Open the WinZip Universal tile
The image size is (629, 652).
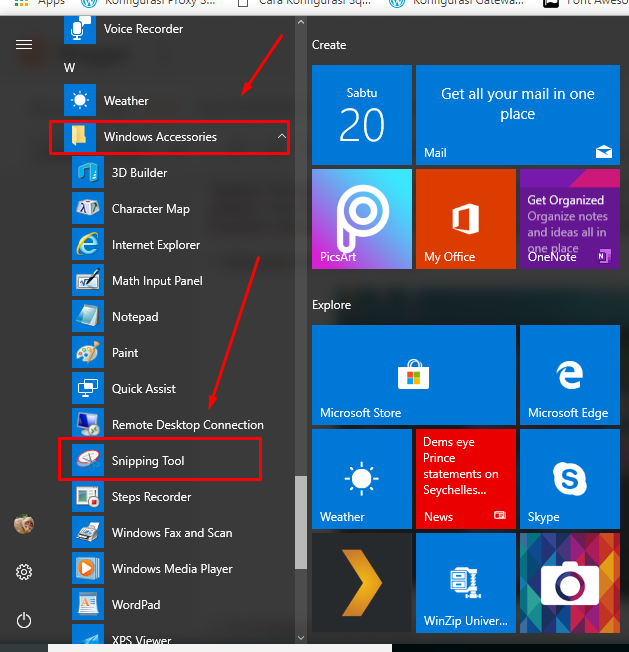click(466, 583)
